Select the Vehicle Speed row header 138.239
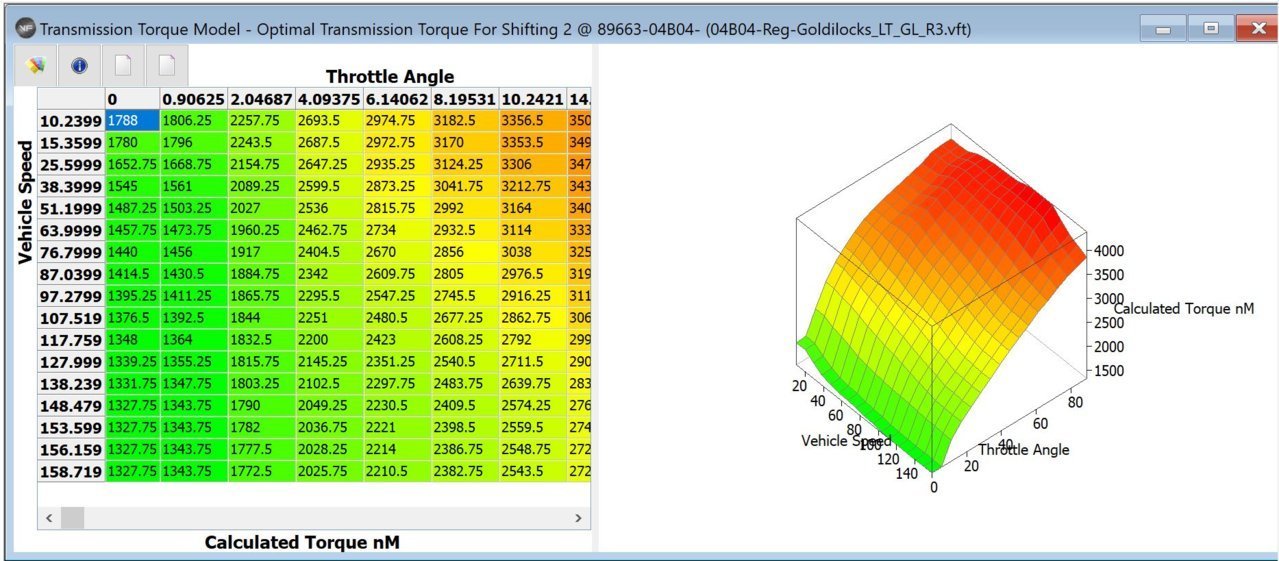Image resolution: width=1279 pixels, height=561 pixels. [71, 383]
